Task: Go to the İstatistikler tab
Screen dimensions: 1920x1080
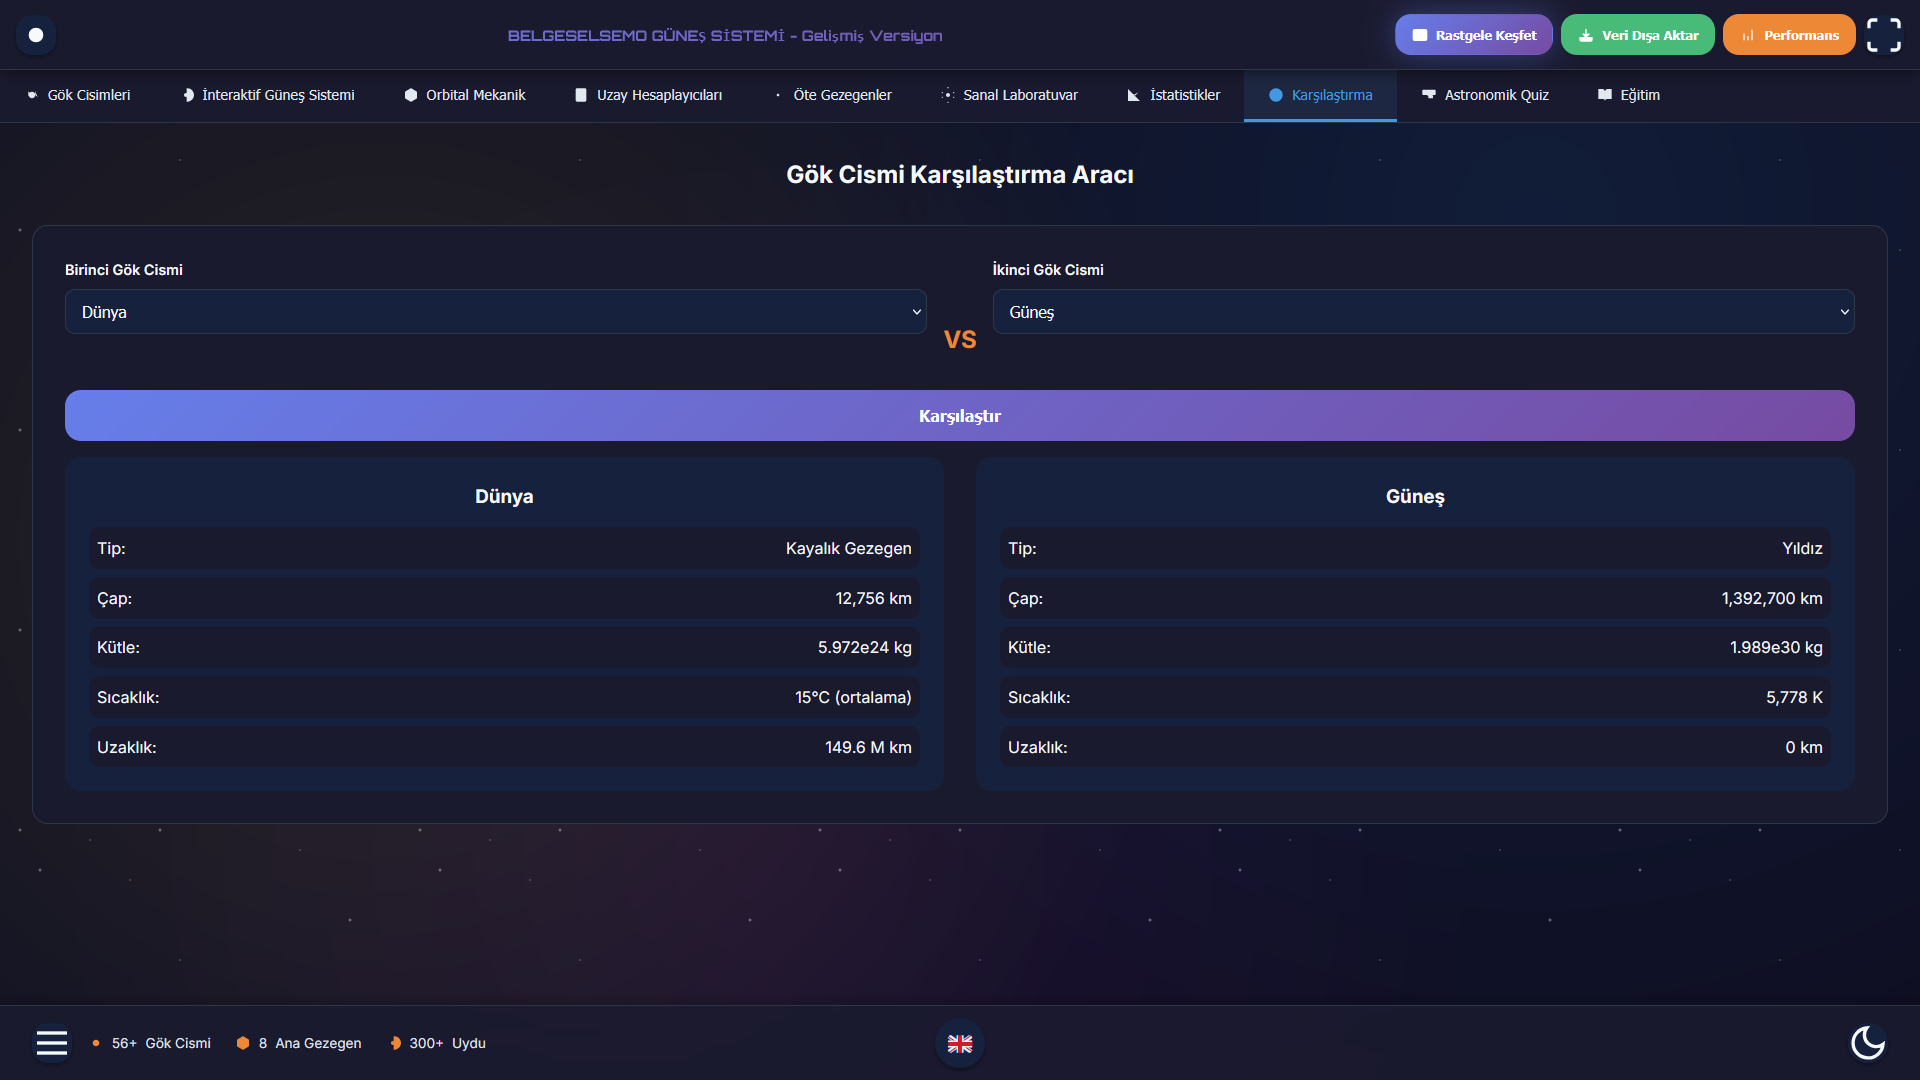Action: [x=1173, y=95]
